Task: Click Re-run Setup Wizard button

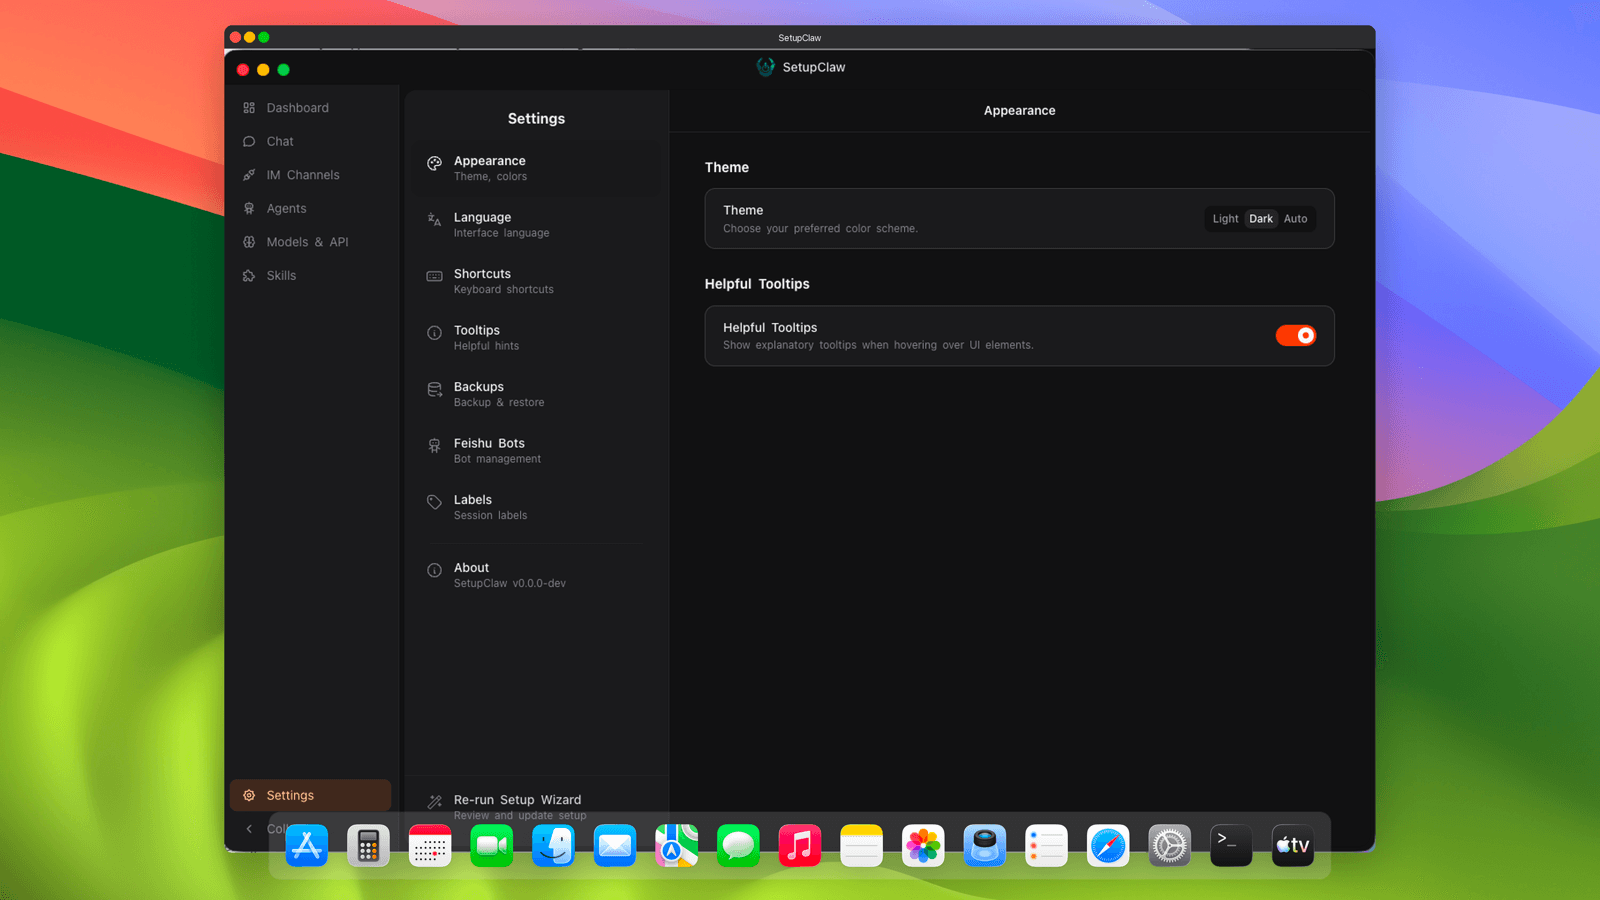Action: click(x=537, y=807)
